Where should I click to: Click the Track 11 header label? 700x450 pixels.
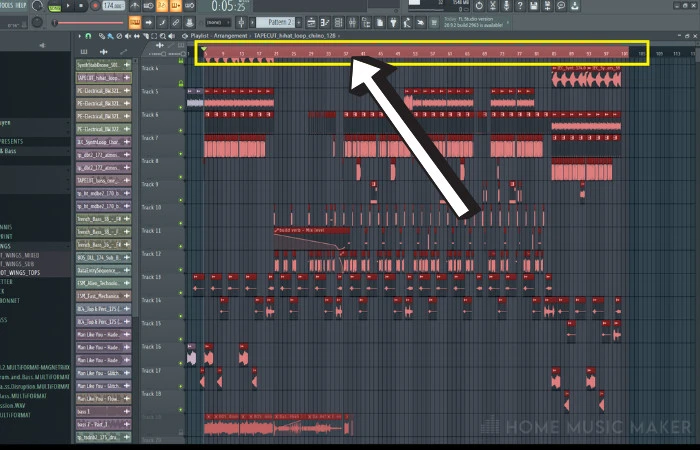click(151, 231)
